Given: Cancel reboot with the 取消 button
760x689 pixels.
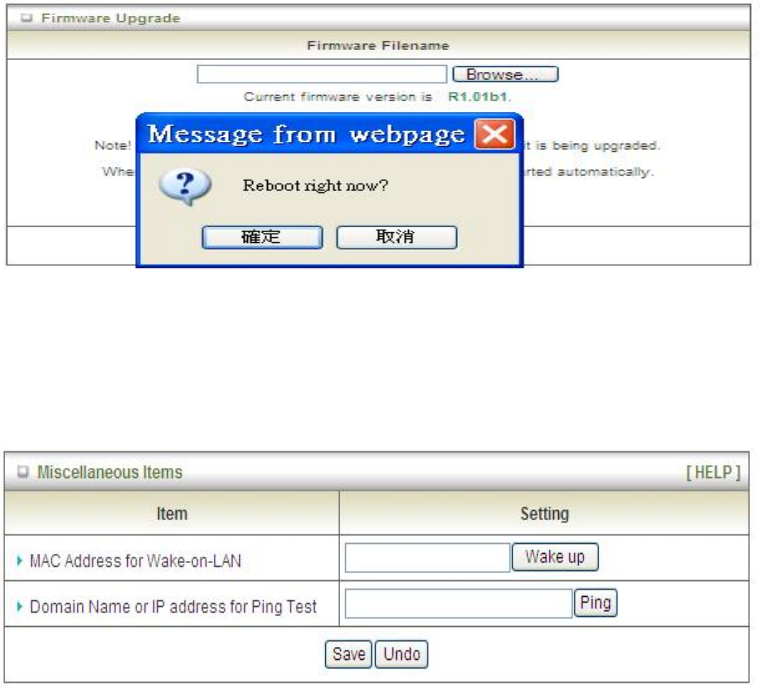Looking at the screenshot, I should point(396,237).
